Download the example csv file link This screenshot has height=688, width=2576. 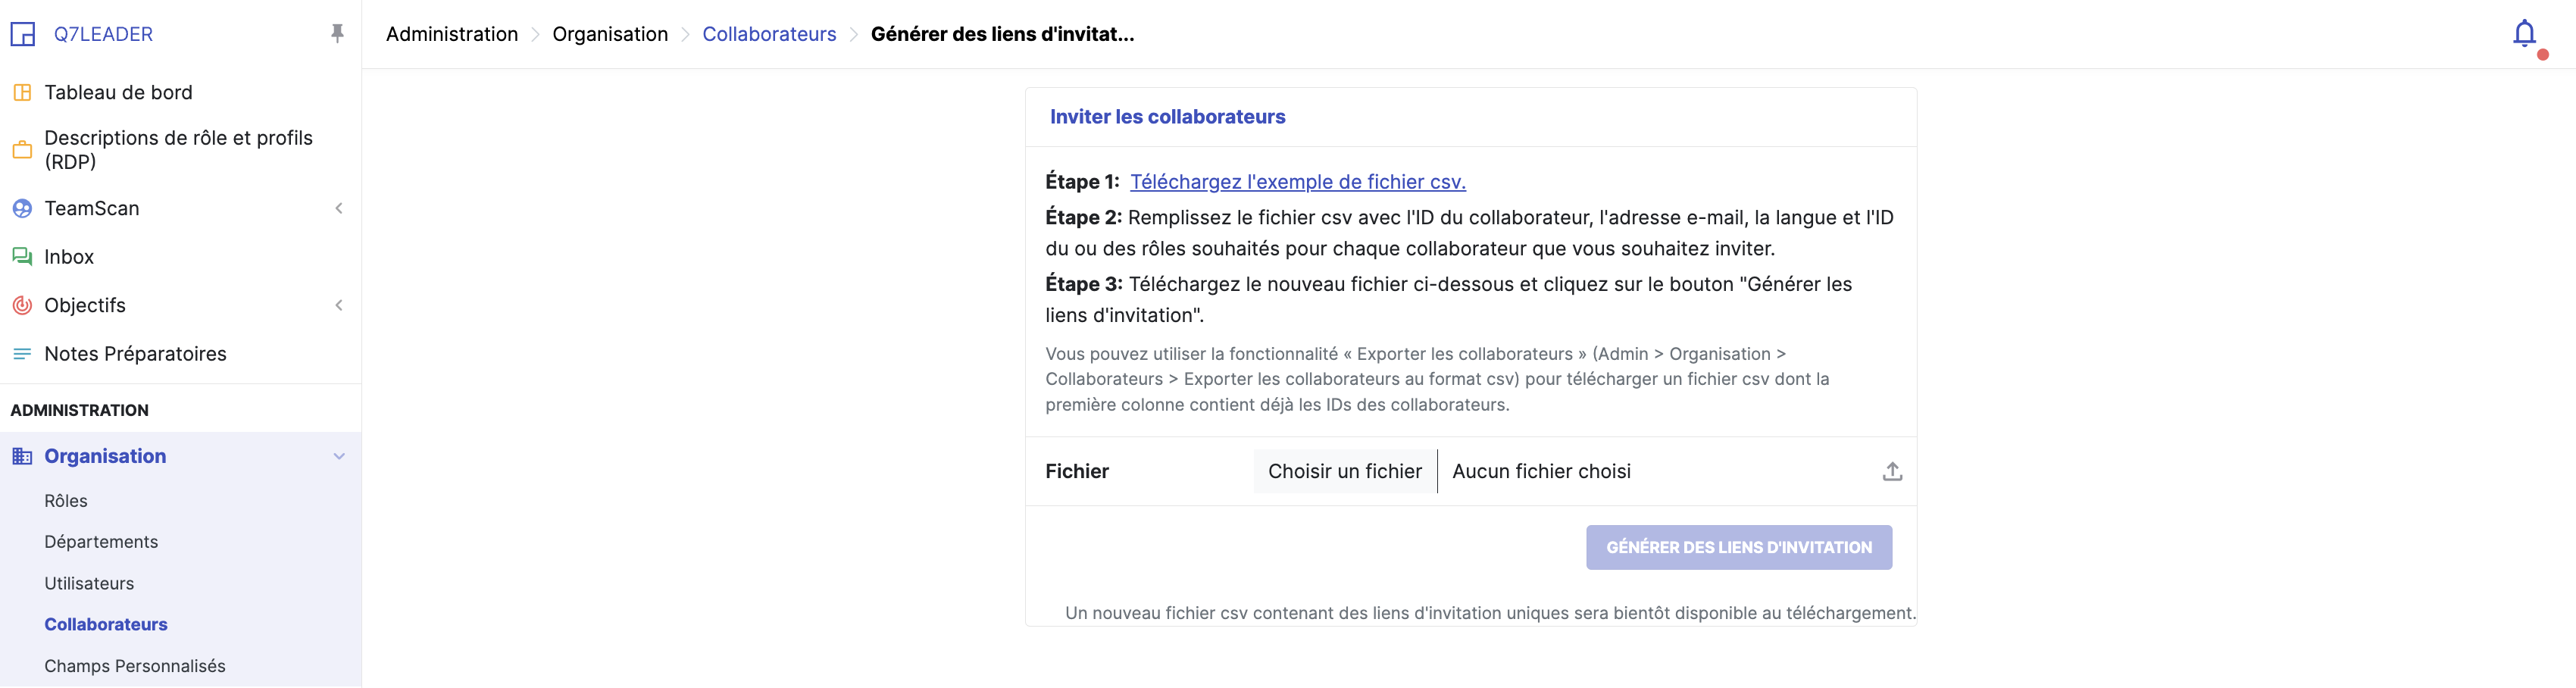click(x=1297, y=182)
